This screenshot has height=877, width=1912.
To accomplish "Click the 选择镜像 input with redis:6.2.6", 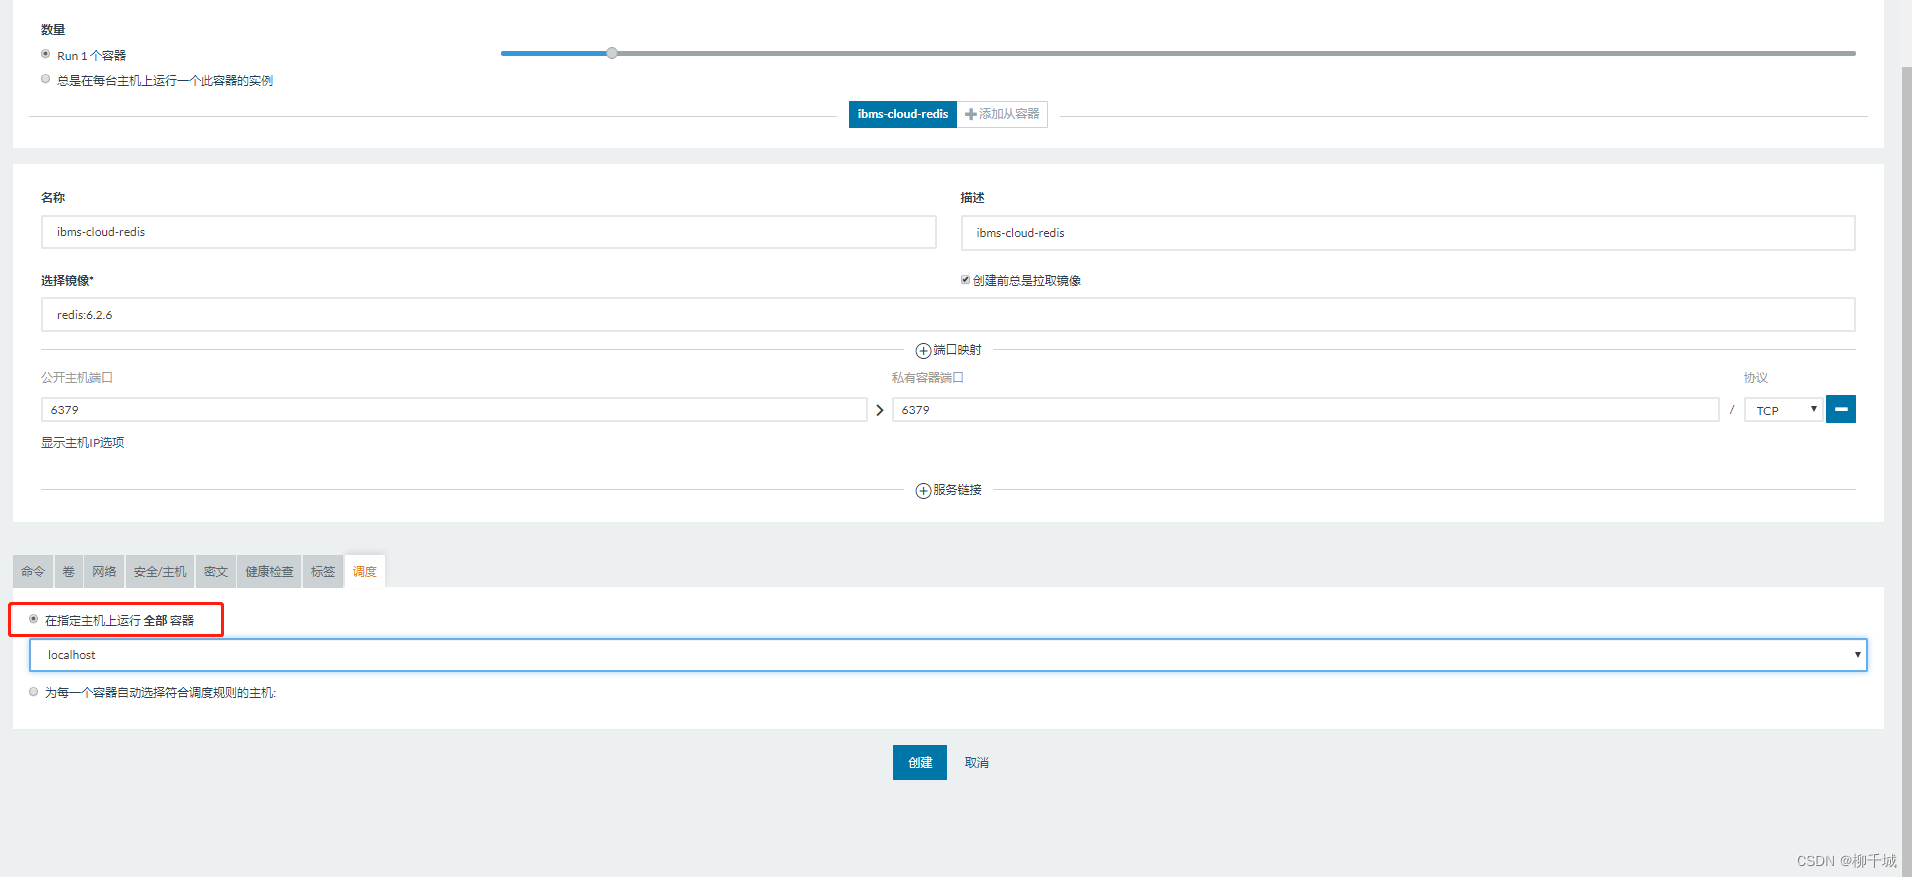I will click(x=948, y=315).
